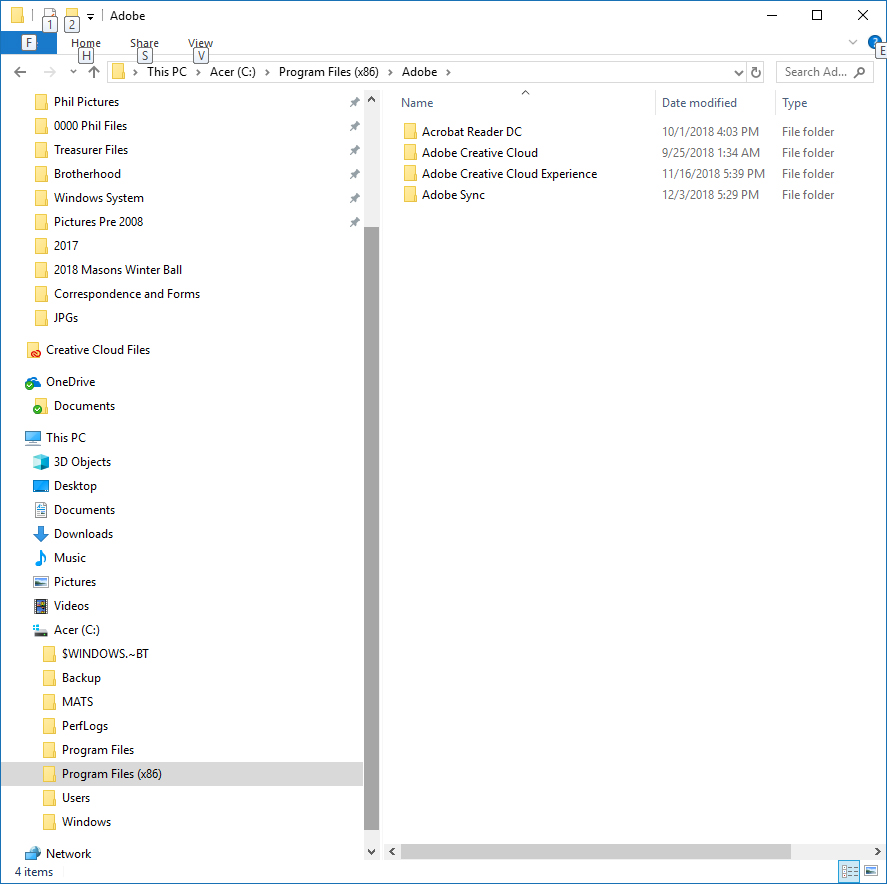Click navigation pane scroll down arrow

(x=372, y=852)
